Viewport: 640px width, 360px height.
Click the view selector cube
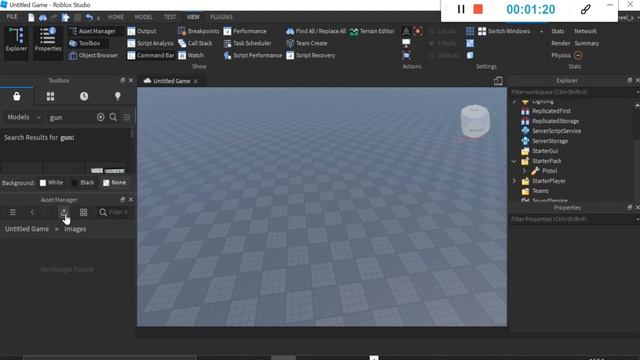(x=475, y=121)
